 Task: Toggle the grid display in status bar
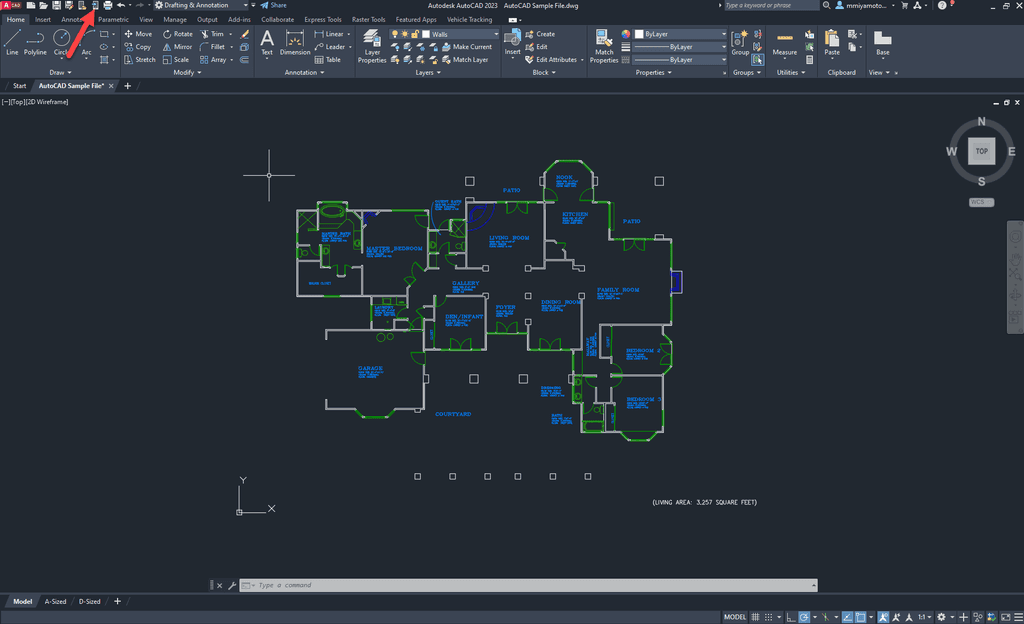[756, 614]
